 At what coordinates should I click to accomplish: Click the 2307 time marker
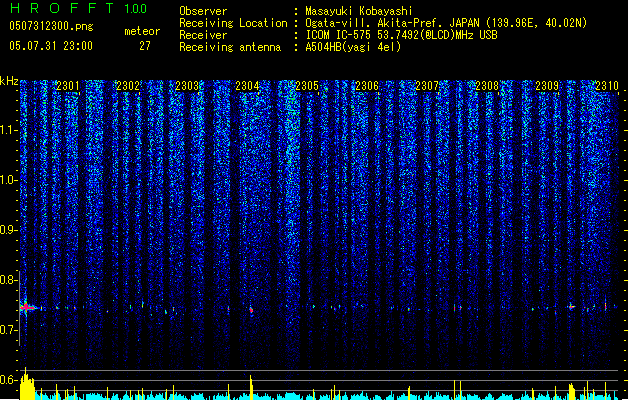427,86
